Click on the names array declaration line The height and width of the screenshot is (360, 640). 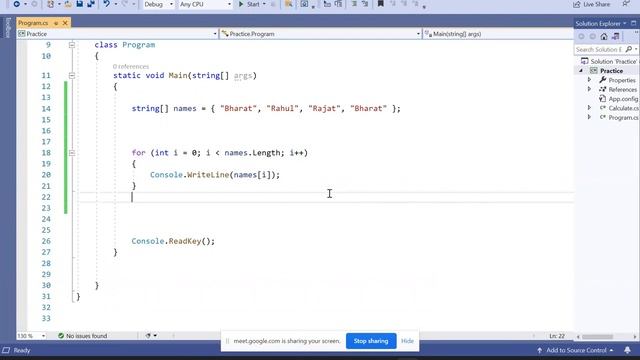point(266,109)
